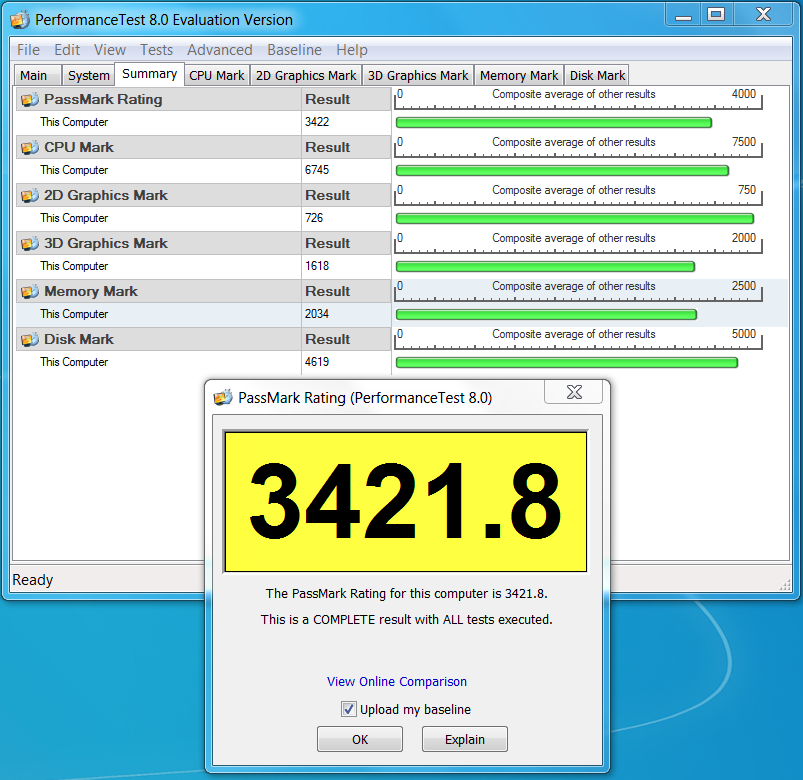Screen dimensions: 803x780
Task: Open the Advanced menu
Action: pyautogui.click(x=220, y=50)
